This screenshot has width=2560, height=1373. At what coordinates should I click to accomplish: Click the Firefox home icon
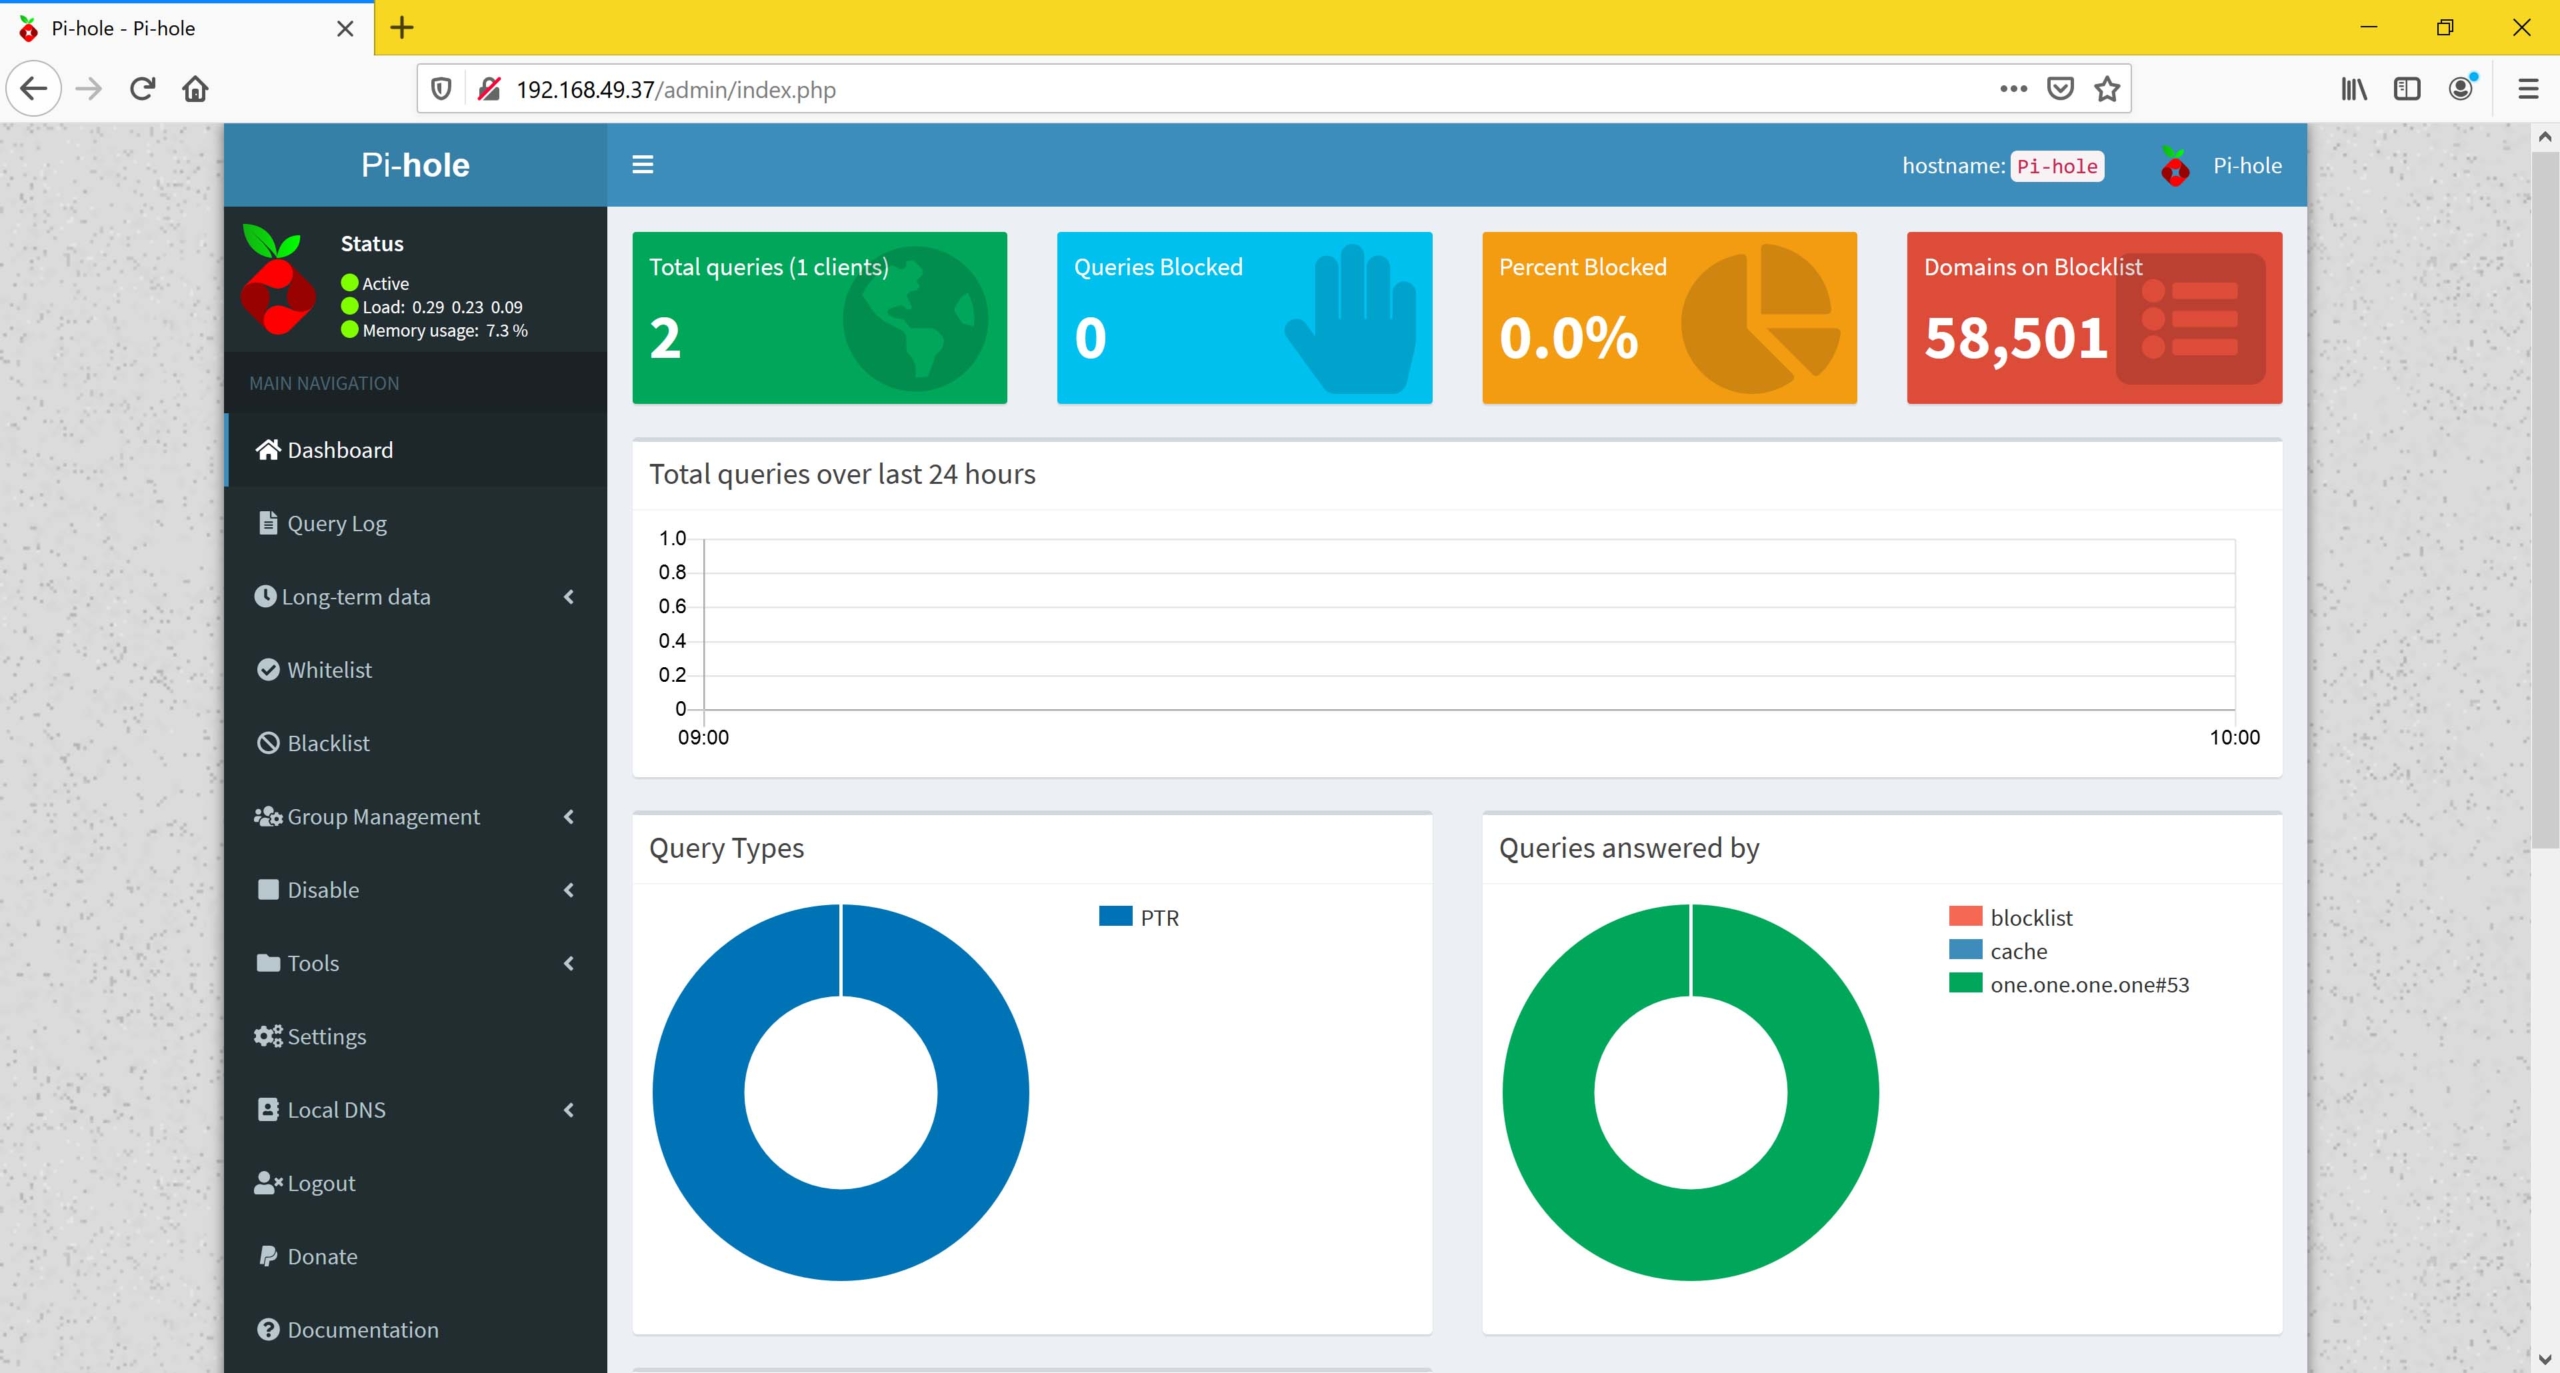click(x=195, y=89)
